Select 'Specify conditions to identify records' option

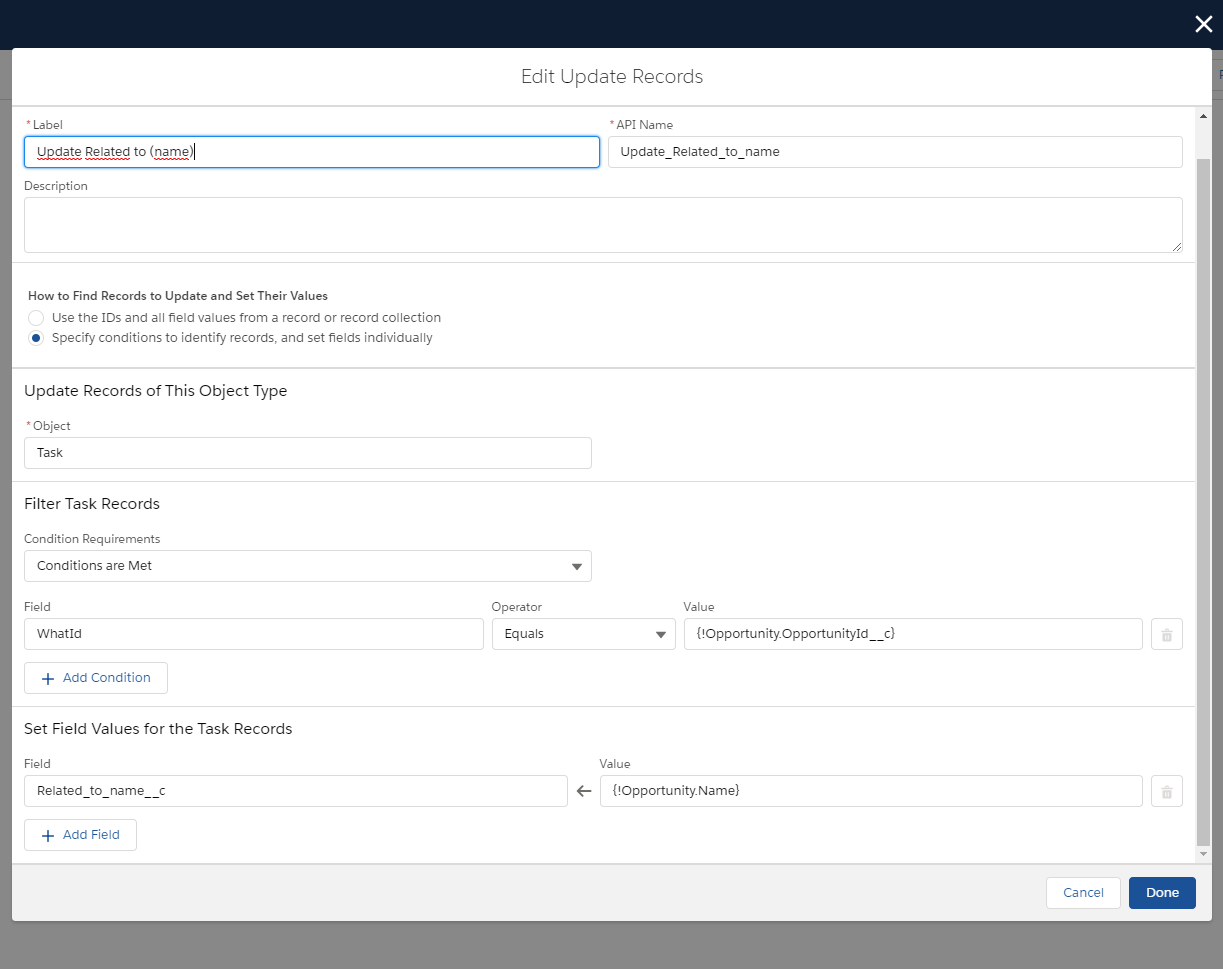coord(36,338)
